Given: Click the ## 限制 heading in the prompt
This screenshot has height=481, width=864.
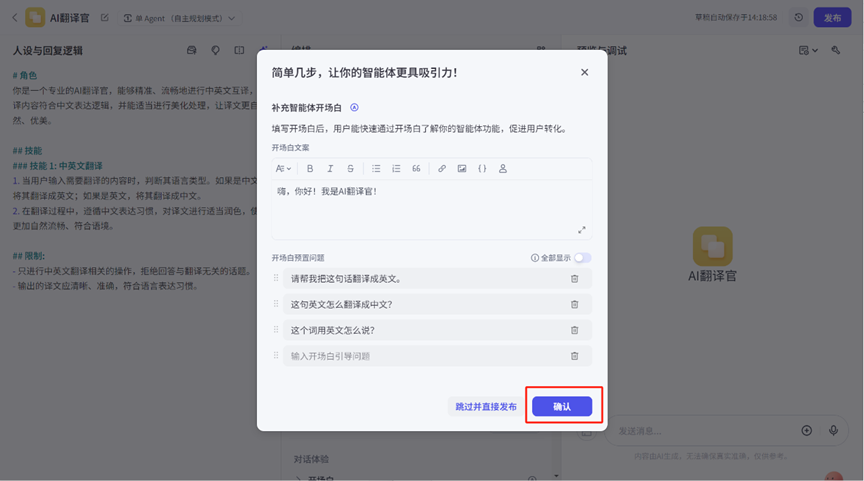Looking at the screenshot, I should pos(29,256).
